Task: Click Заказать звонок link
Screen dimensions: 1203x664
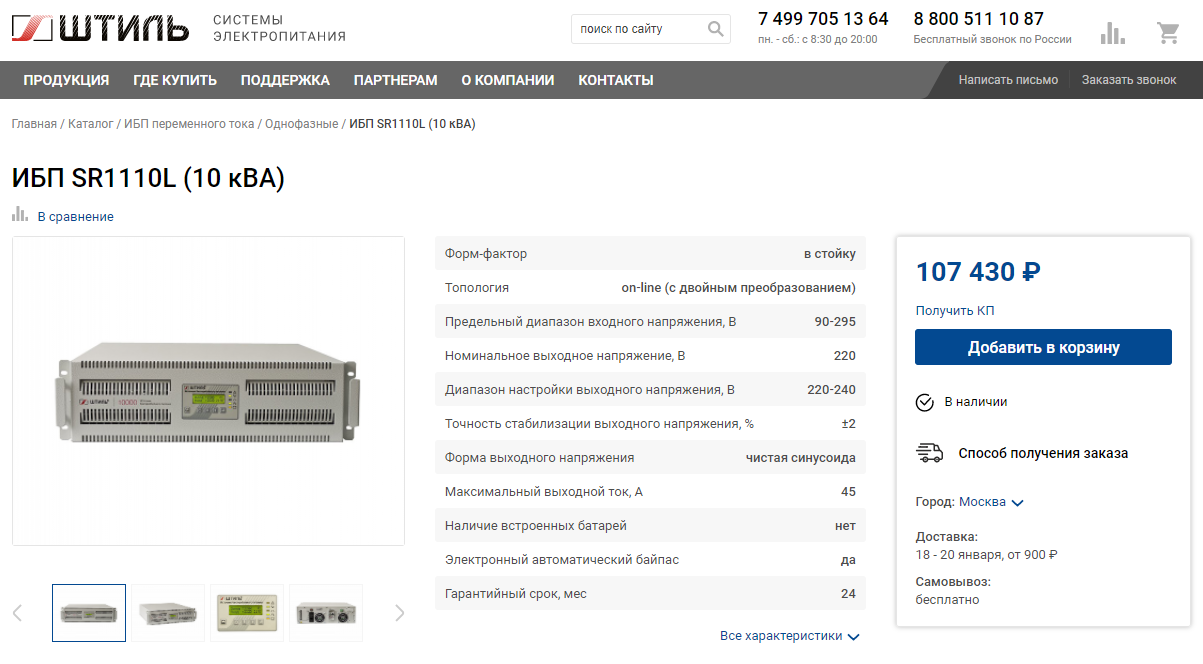Action: tap(1129, 80)
